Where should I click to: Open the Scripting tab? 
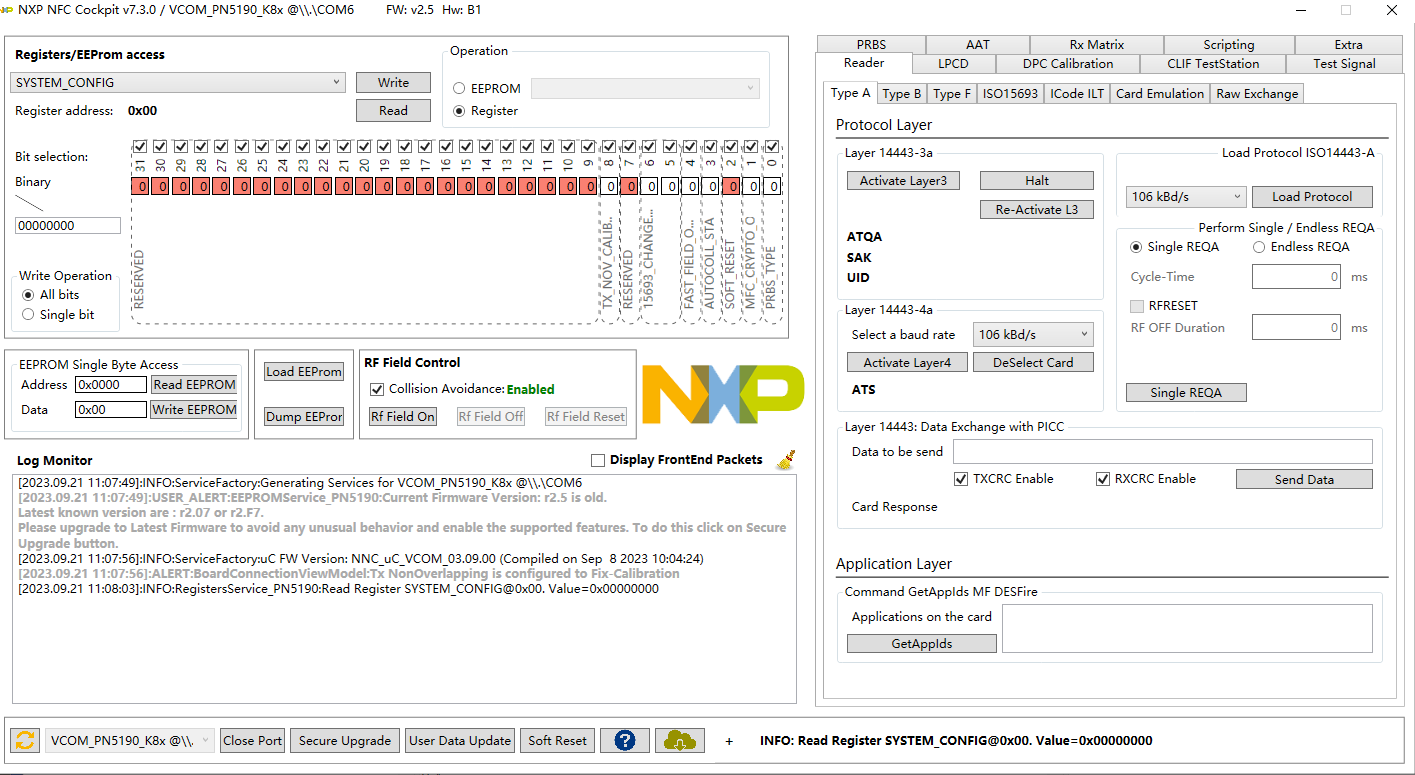click(x=1229, y=44)
